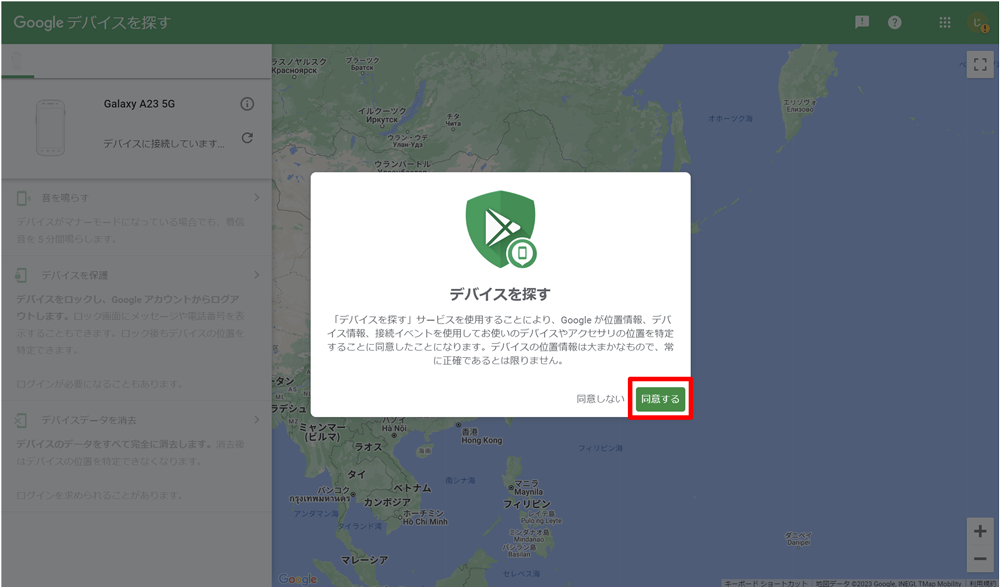The width and height of the screenshot is (1000, 587).
Task: Click the Hong Kong label on map
Action: [482, 440]
